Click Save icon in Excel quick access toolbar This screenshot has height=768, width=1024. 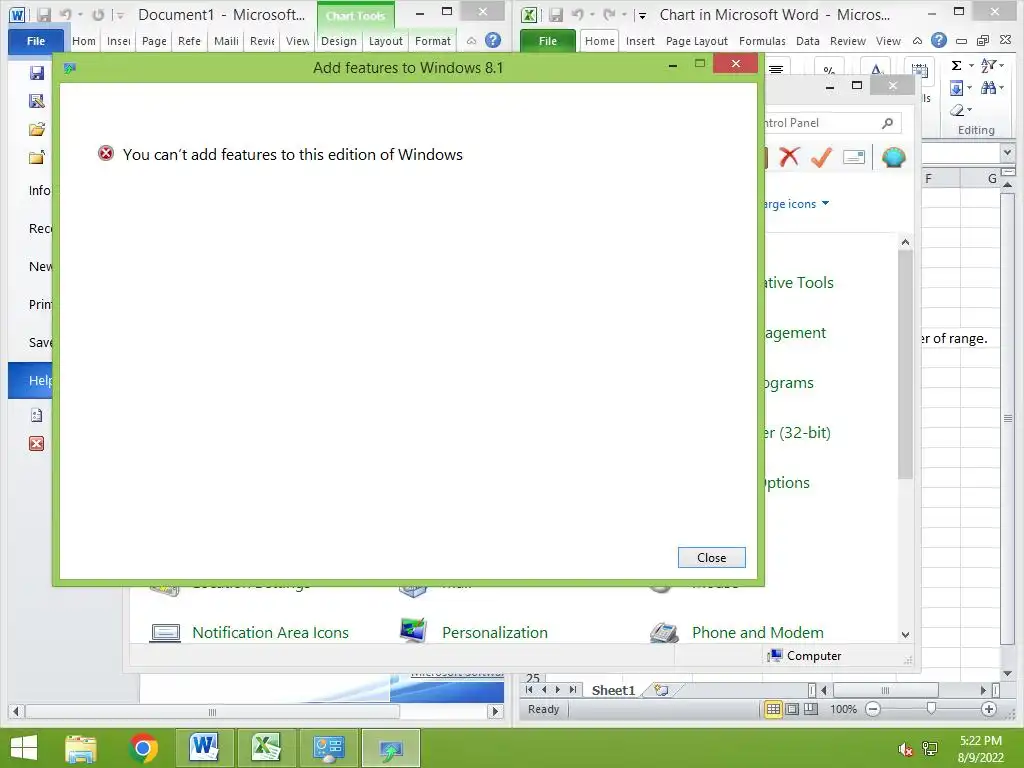tap(555, 14)
